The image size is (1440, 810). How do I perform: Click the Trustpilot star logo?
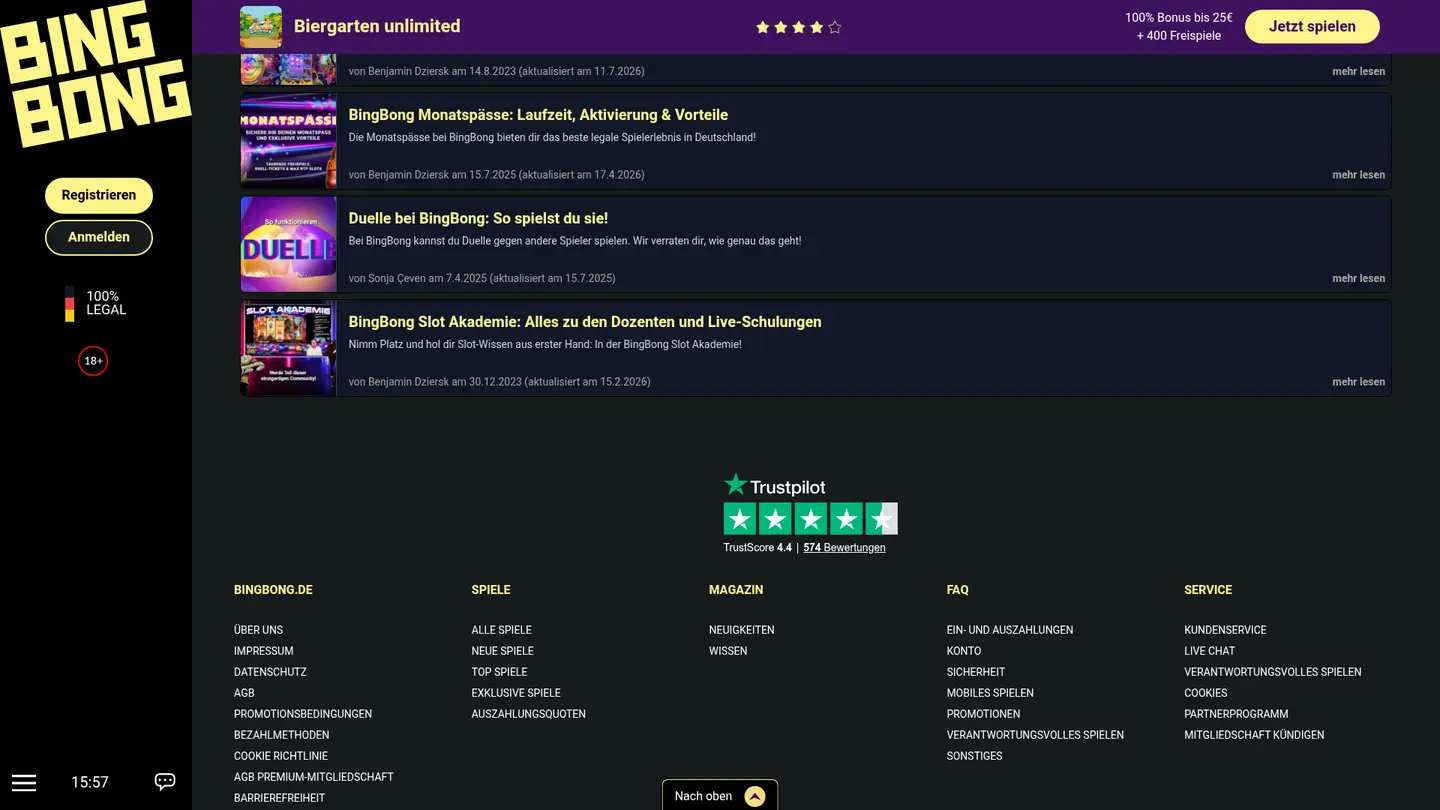point(736,485)
